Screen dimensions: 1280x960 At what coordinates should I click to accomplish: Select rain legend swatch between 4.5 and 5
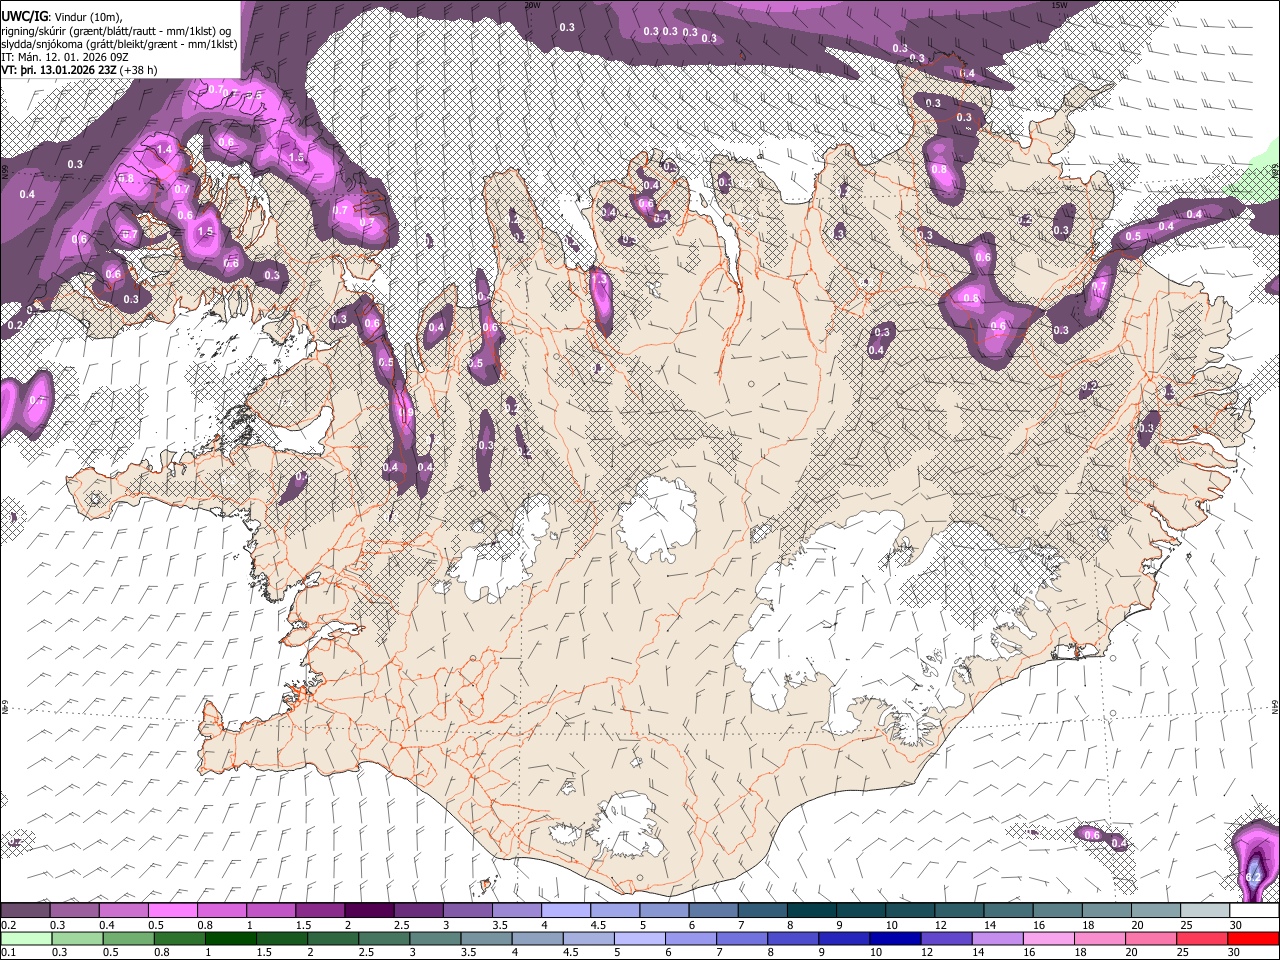pos(589,938)
